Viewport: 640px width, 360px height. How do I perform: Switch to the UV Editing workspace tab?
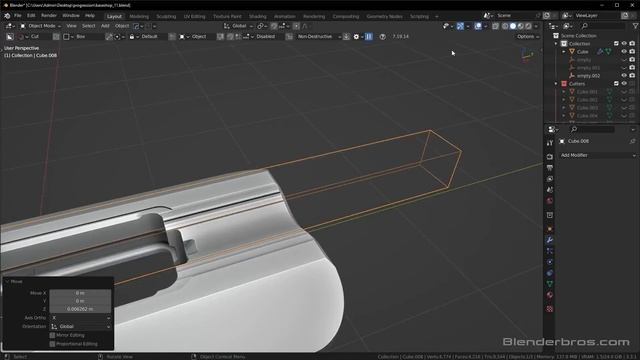pos(194,17)
